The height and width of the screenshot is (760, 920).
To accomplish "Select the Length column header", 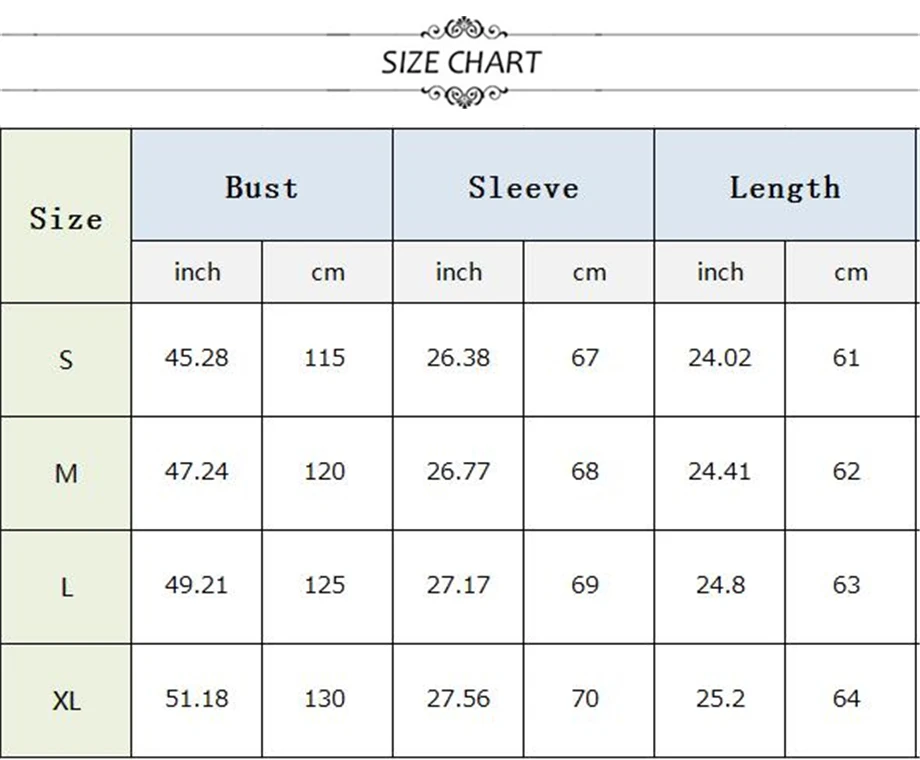I will tap(784, 185).
